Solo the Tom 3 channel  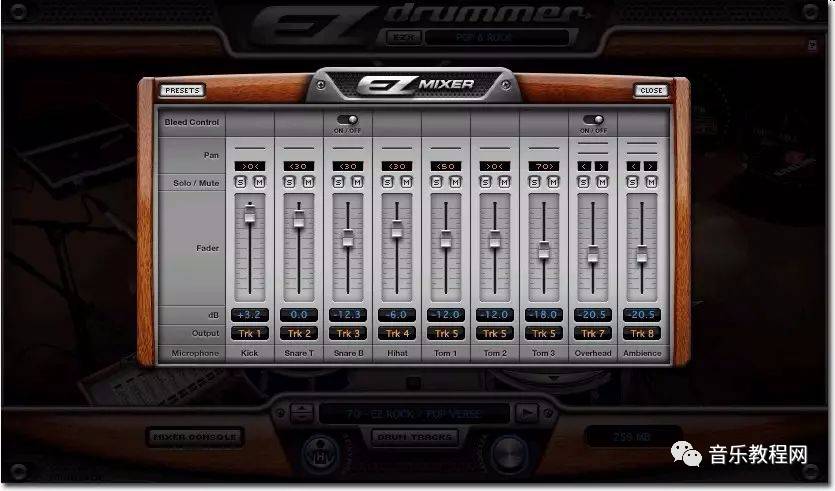coord(534,183)
